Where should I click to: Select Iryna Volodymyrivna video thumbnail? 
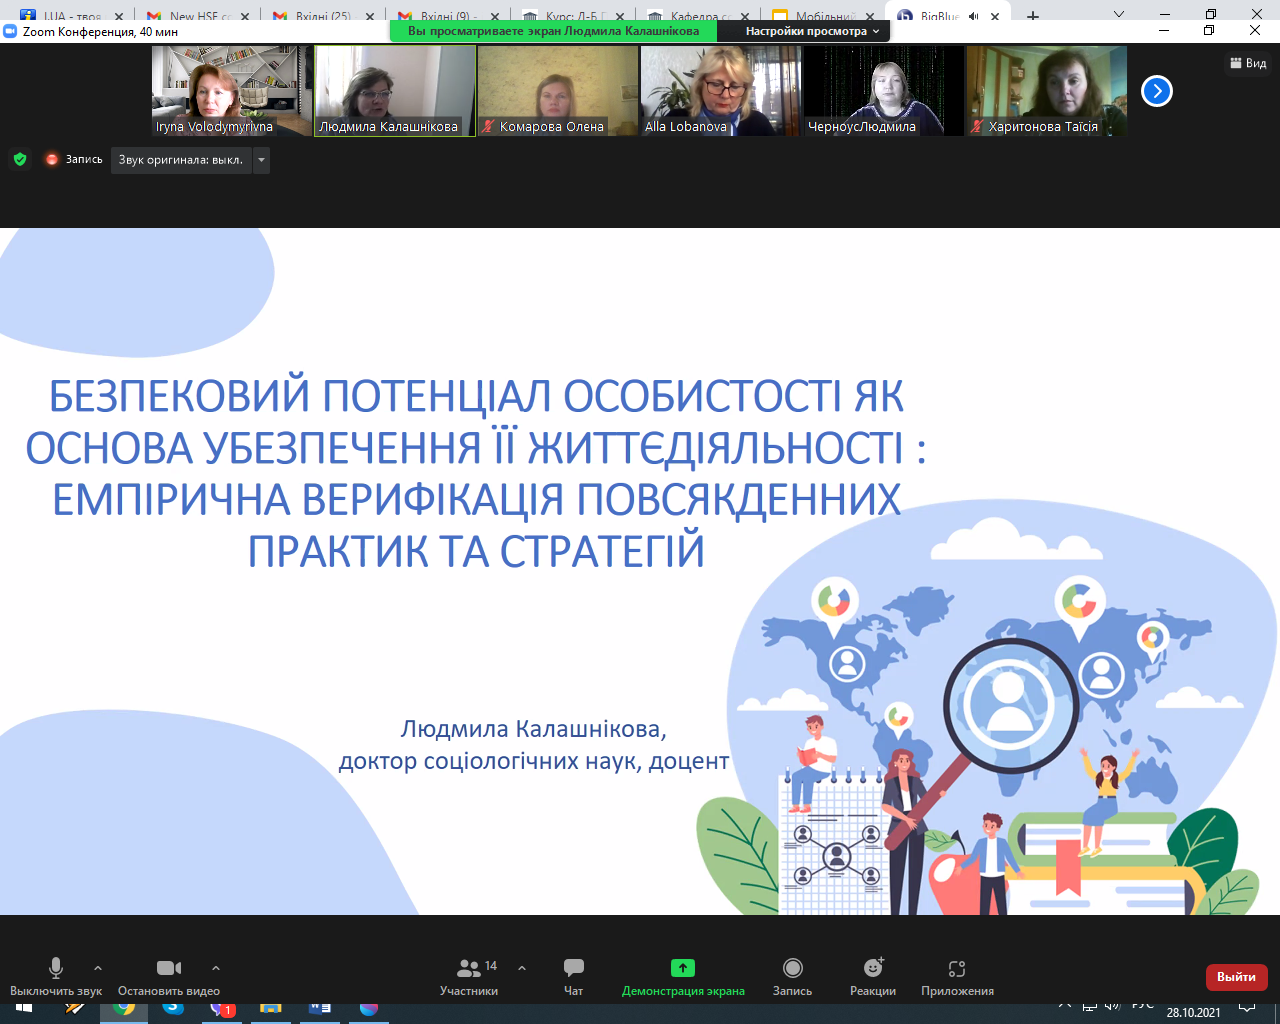pos(232,91)
